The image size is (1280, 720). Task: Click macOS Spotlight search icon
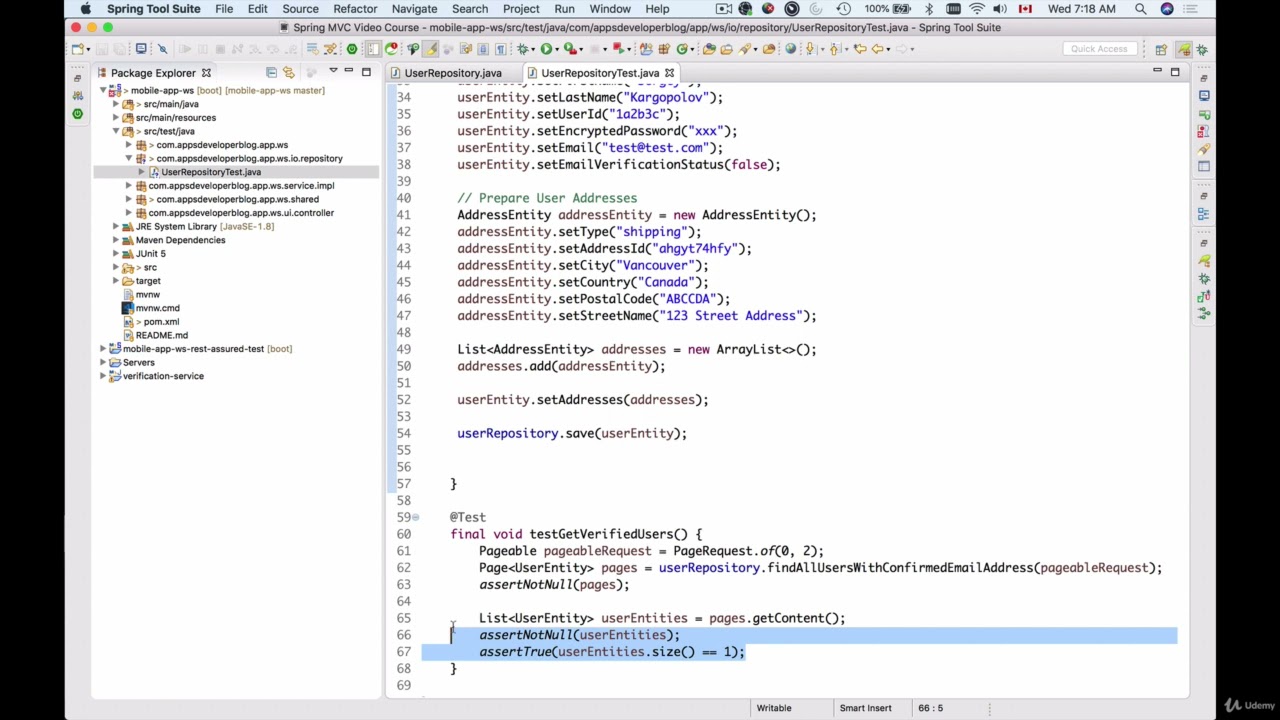pos(1140,9)
